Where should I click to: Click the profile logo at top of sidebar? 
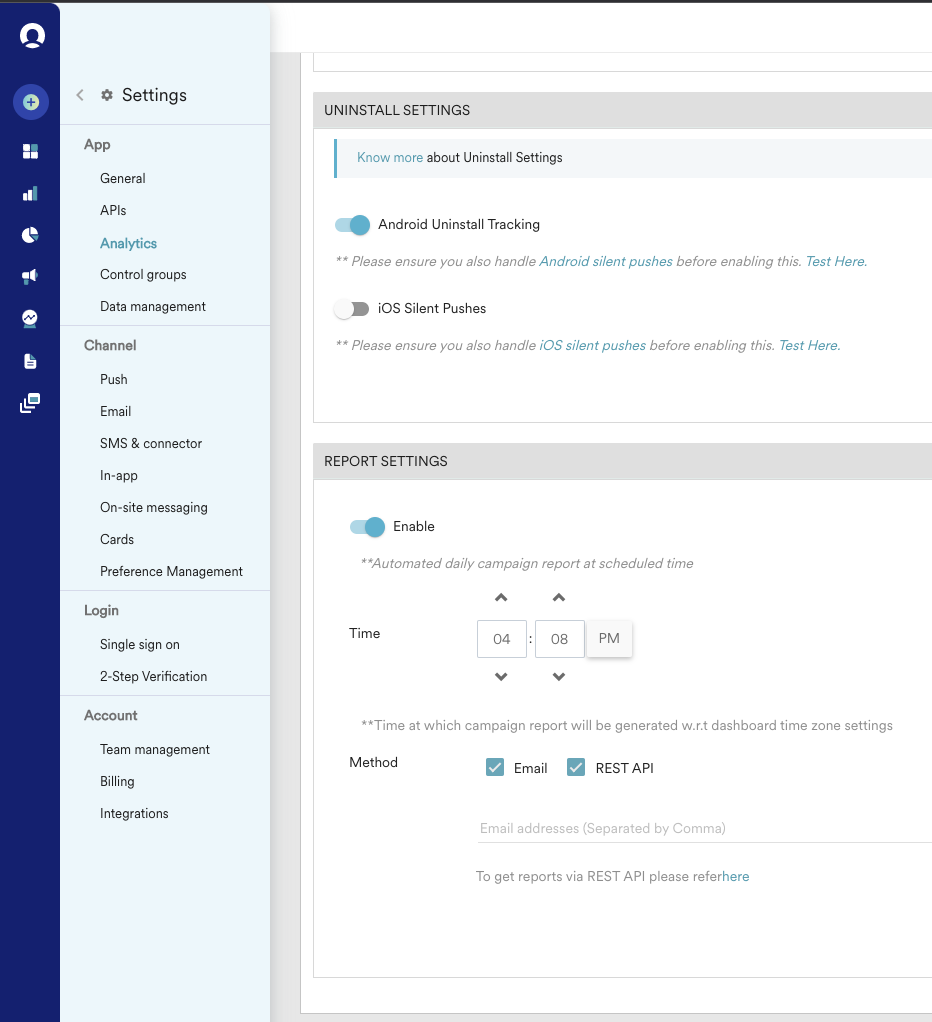pos(32,36)
